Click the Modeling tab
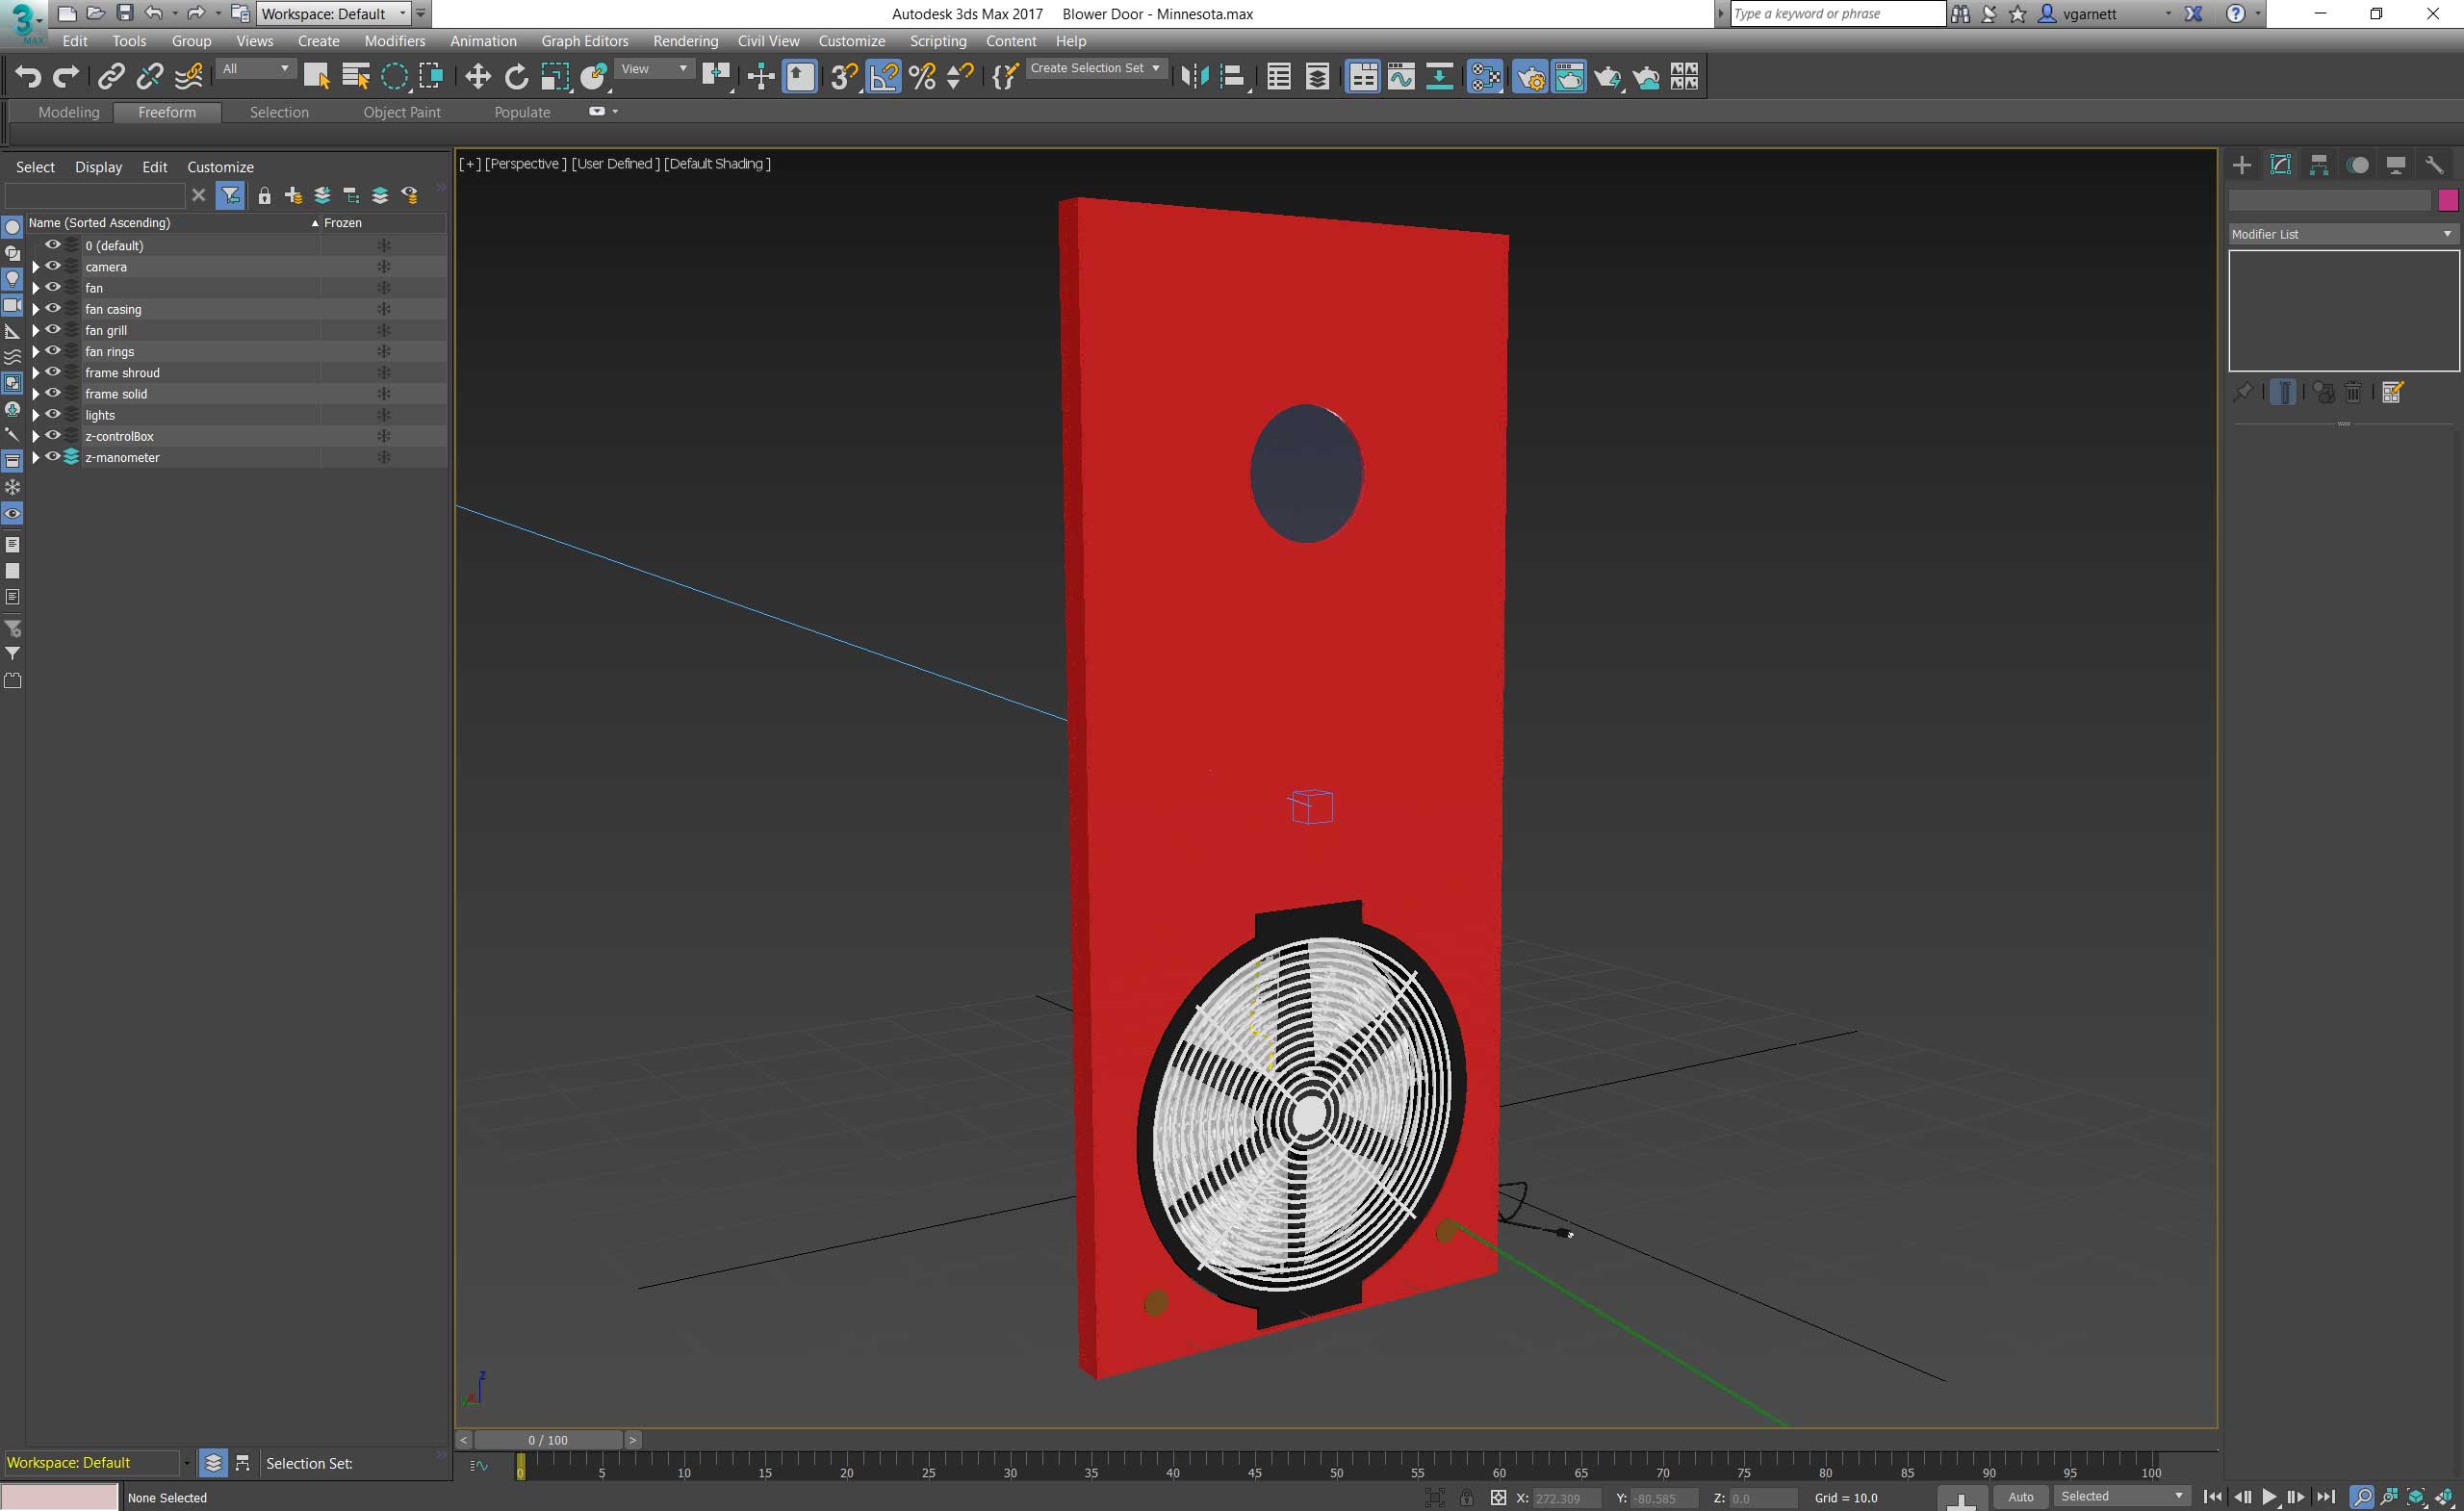Image resolution: width=2464 pixels, height=1511 pixels. click(x=64, y=111)
